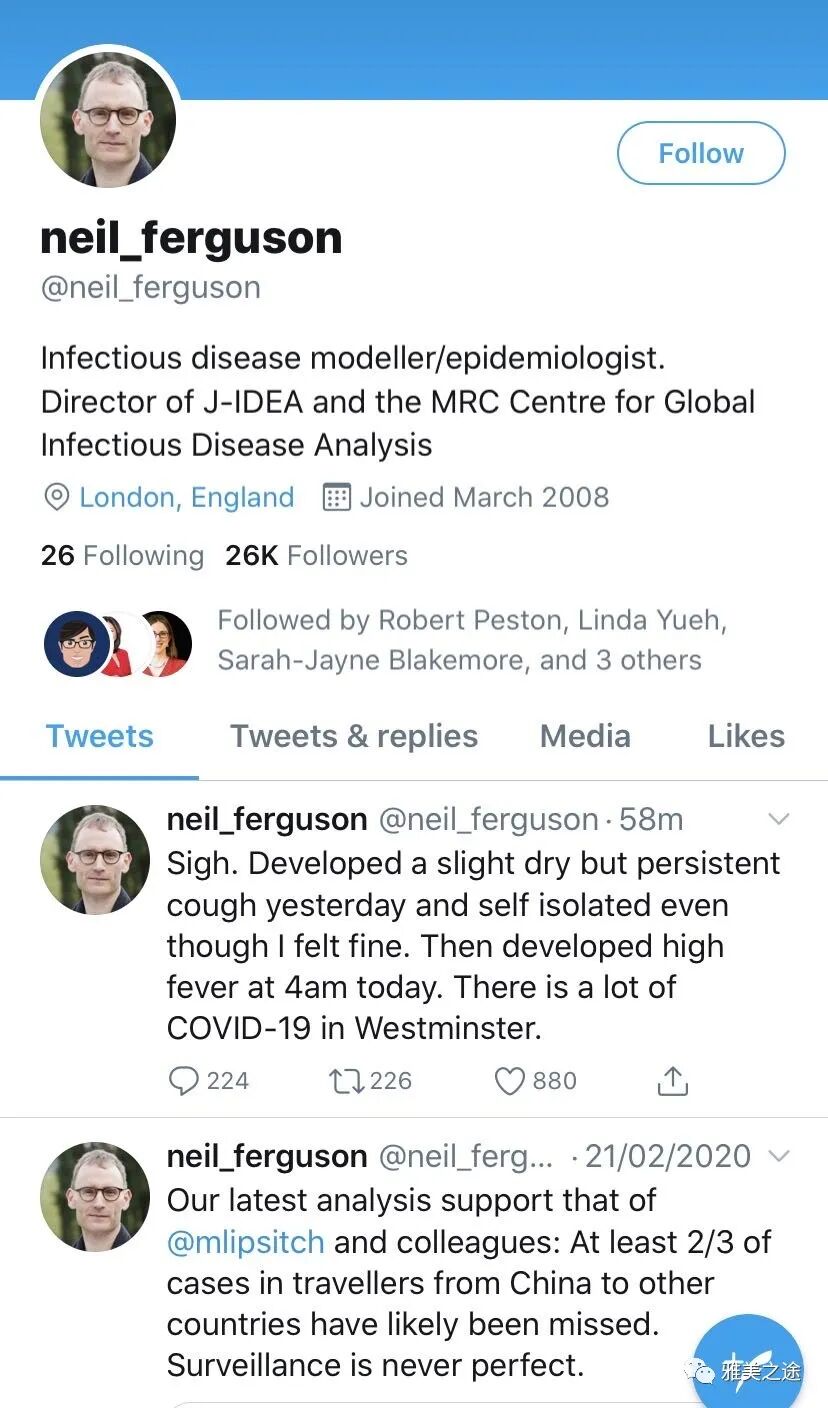Viewport: 828px width, 1408px height.
Task: Open the London, England location link
Action: 186,497
